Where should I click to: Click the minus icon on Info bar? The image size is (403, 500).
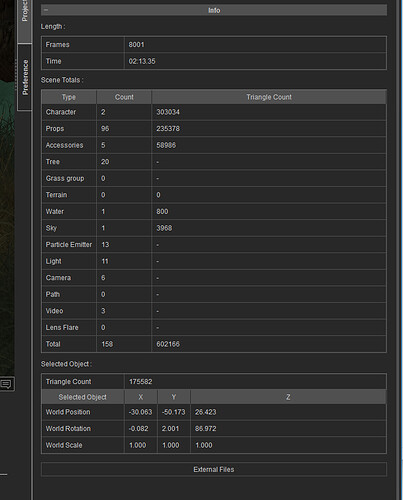[x=46, y=10]
